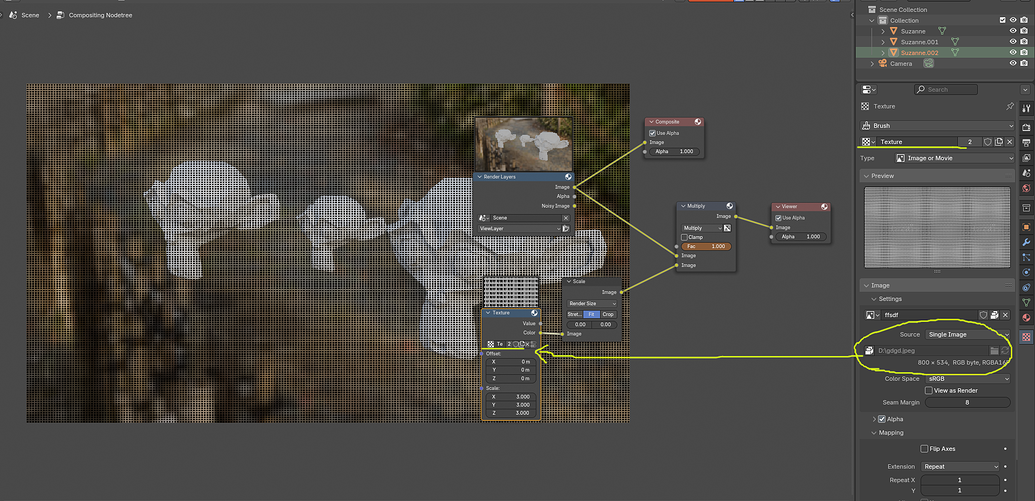Duplicate the Texture datablock with new-copy icon
The height and width of the screenshot is (501, 1035).
[999, 142]
